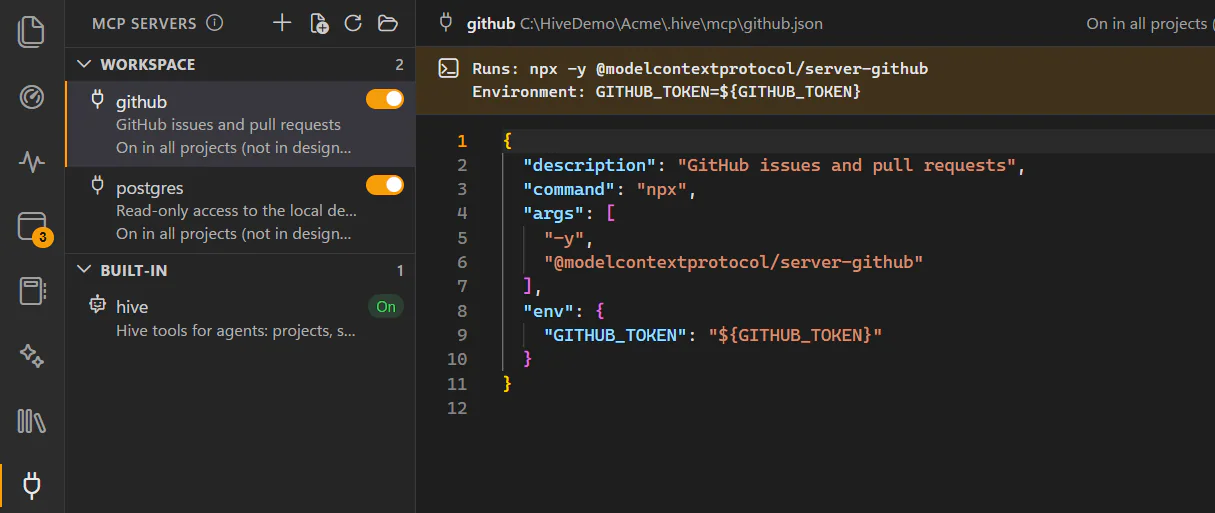Click the "npx" value in editor
Image resolution: width=1215 pixels, height=513 pixels.
[x=661, y=189]
